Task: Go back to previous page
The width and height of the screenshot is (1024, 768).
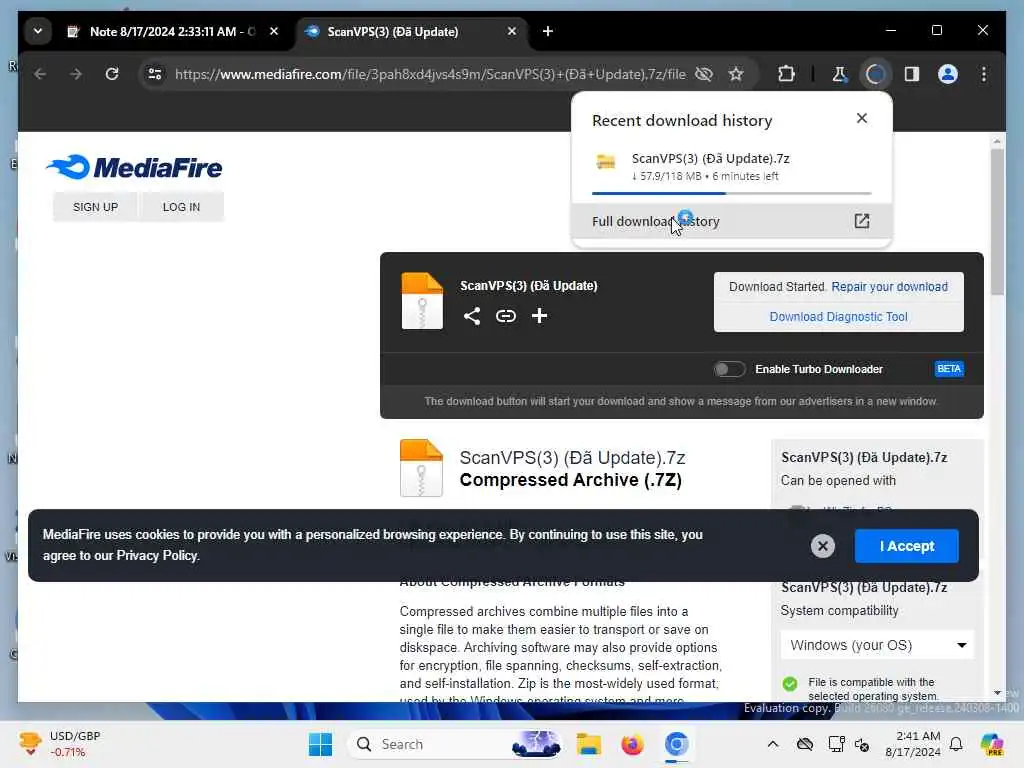Action: [x=40, y=74]
